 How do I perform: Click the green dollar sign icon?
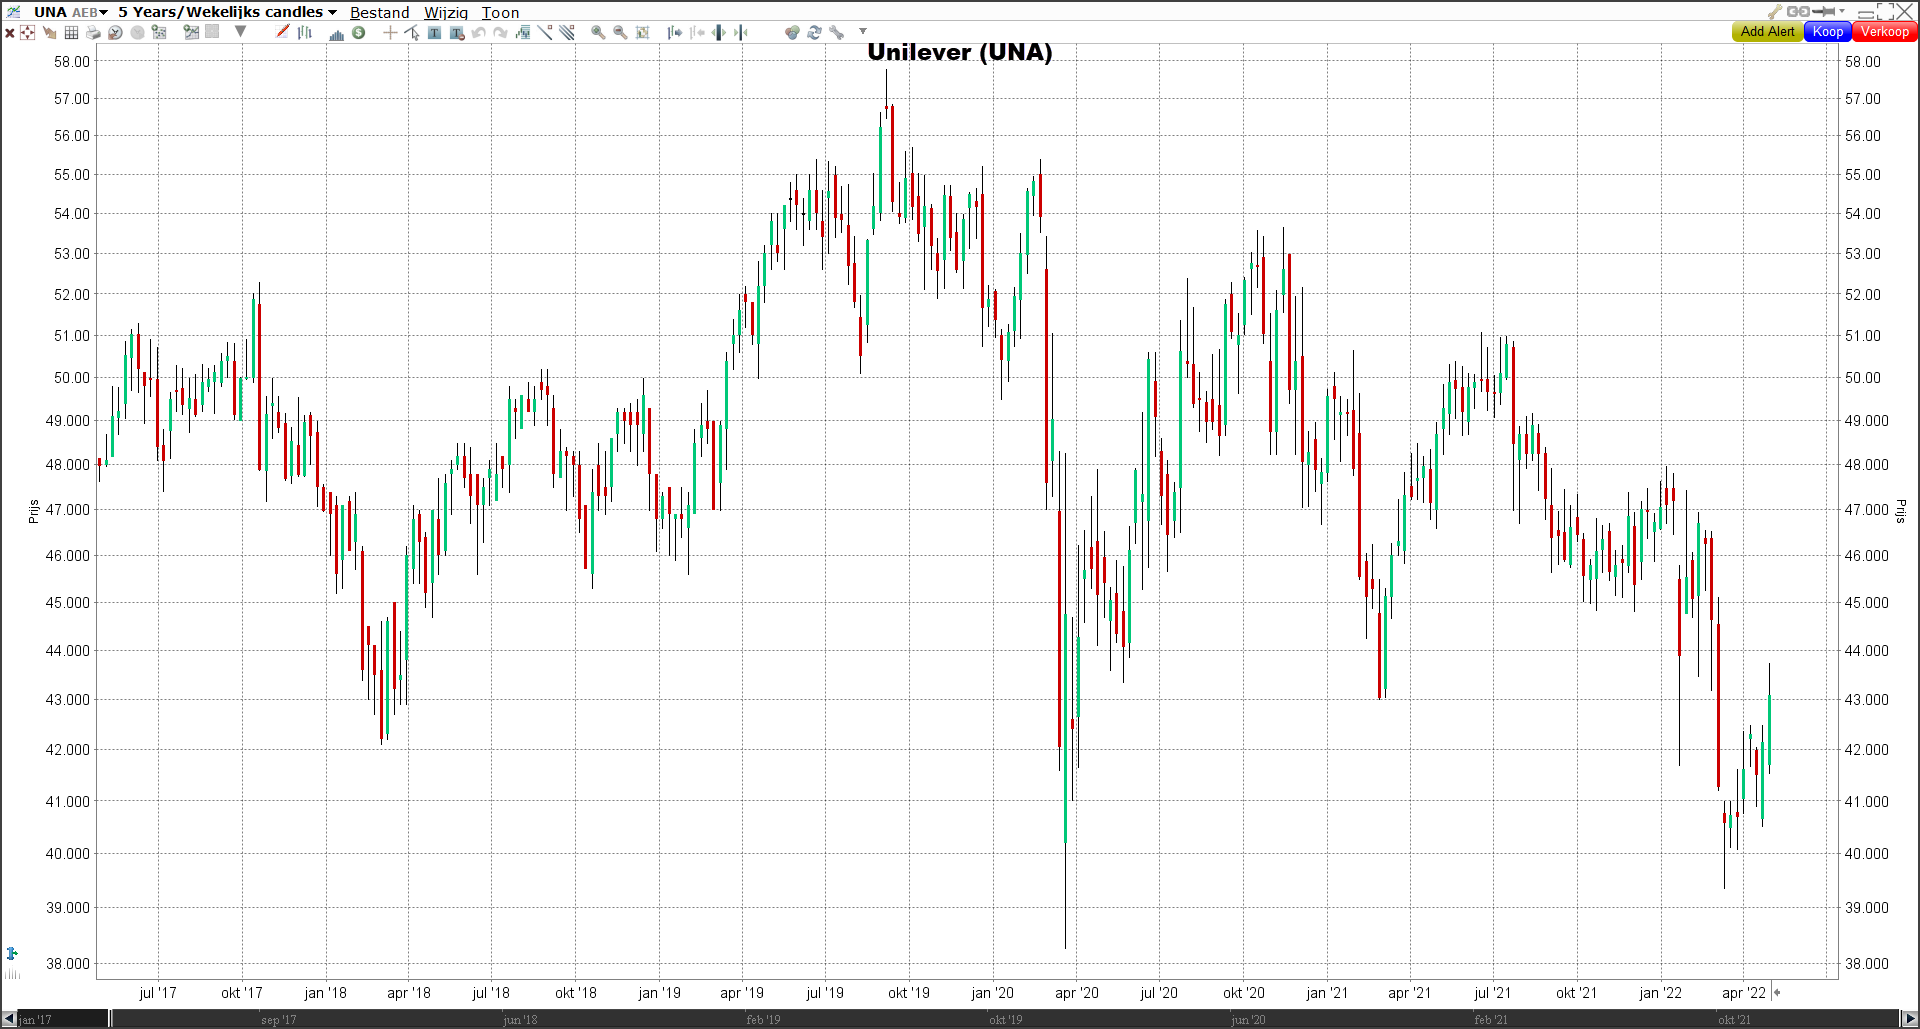point(358,32)
